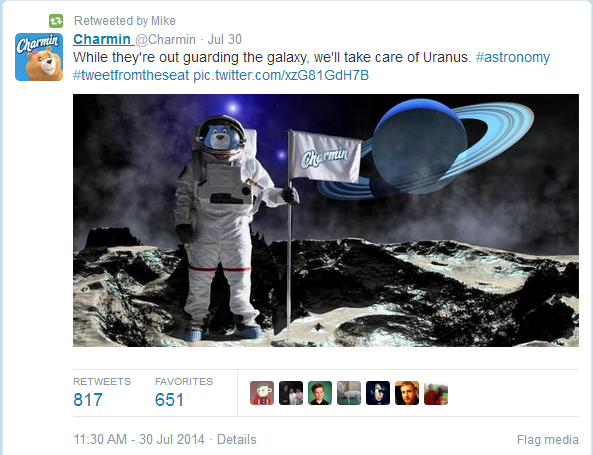Image resolution: width=593 pixels, height=455 pixels.
Task: Expand tweet Details link
Action: [237, 439]
